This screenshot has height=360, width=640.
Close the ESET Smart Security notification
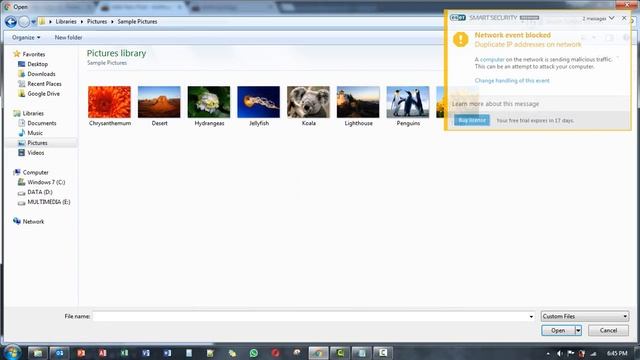(624, 18)
